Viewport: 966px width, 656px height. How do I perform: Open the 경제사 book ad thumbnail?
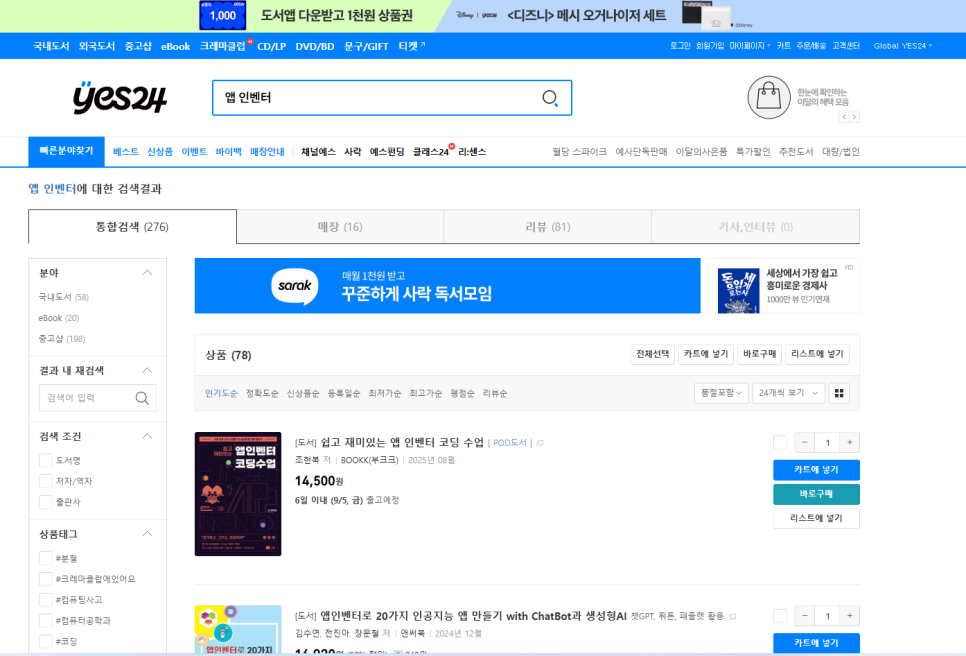click(738, 291)
